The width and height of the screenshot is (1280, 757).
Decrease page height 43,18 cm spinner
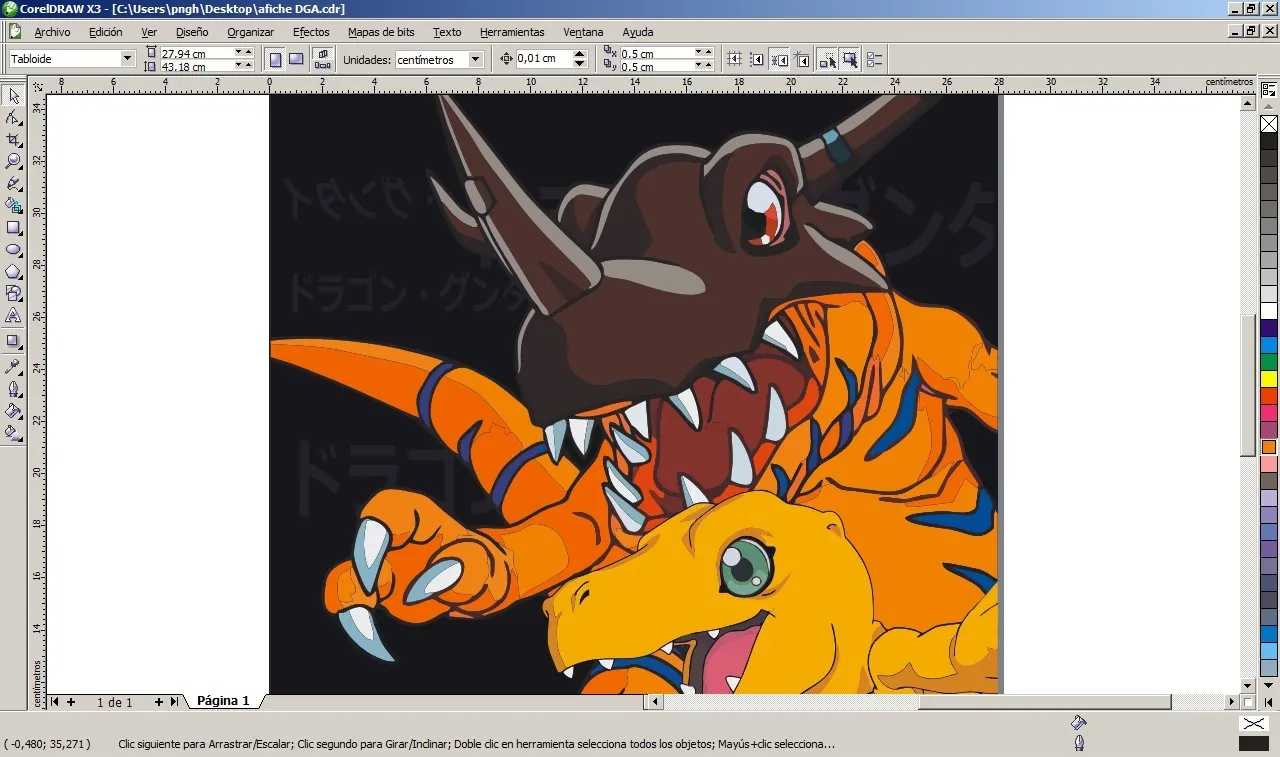point(239,67)
